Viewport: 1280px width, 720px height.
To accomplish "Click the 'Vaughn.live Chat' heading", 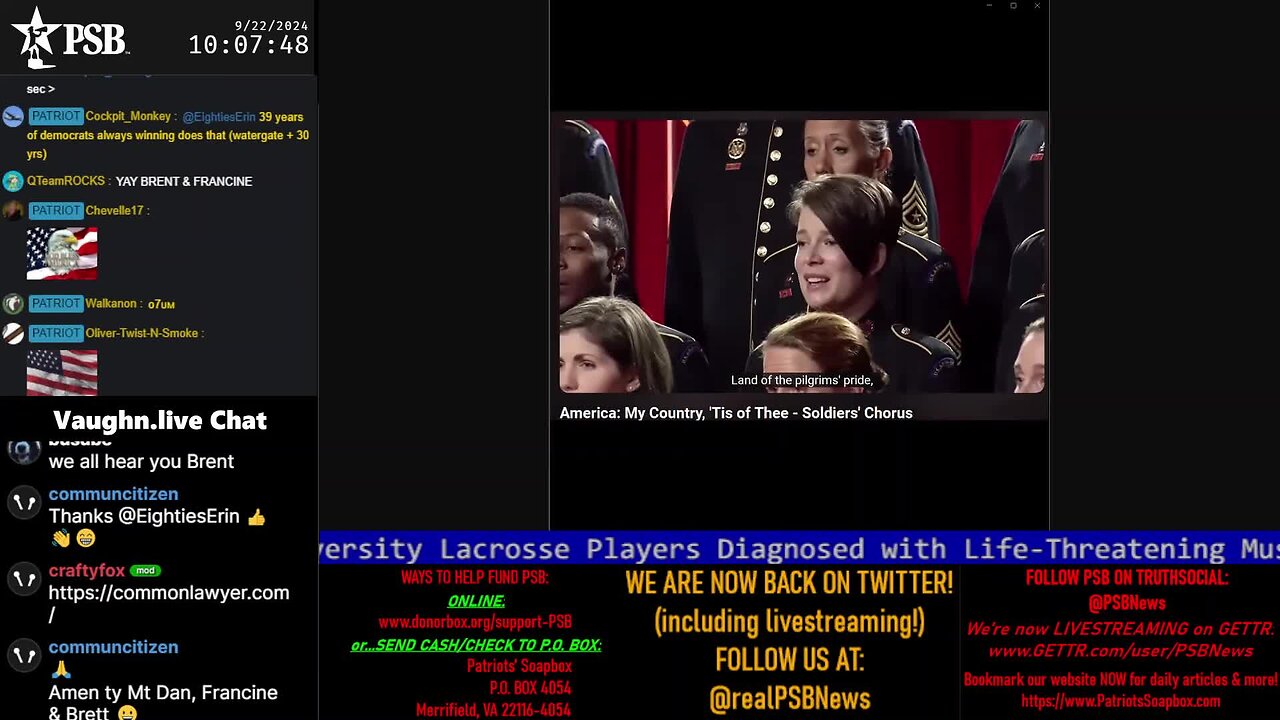I will coord(160,420).
